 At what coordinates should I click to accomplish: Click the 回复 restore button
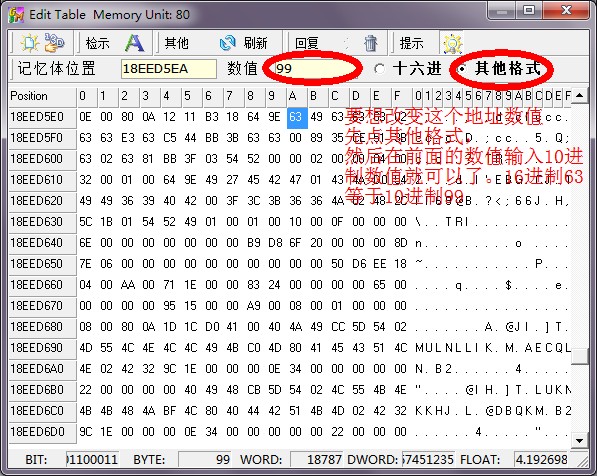coord(307,43)
